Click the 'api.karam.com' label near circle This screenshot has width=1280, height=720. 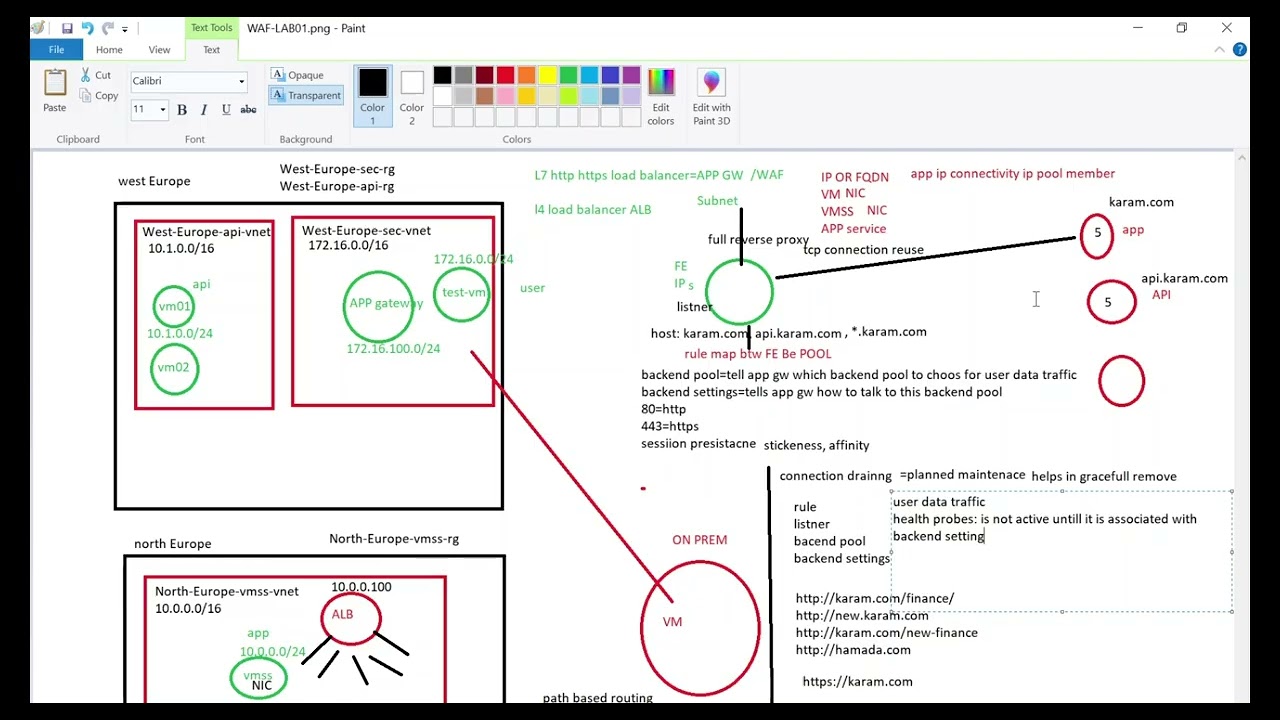point(1184,279)
